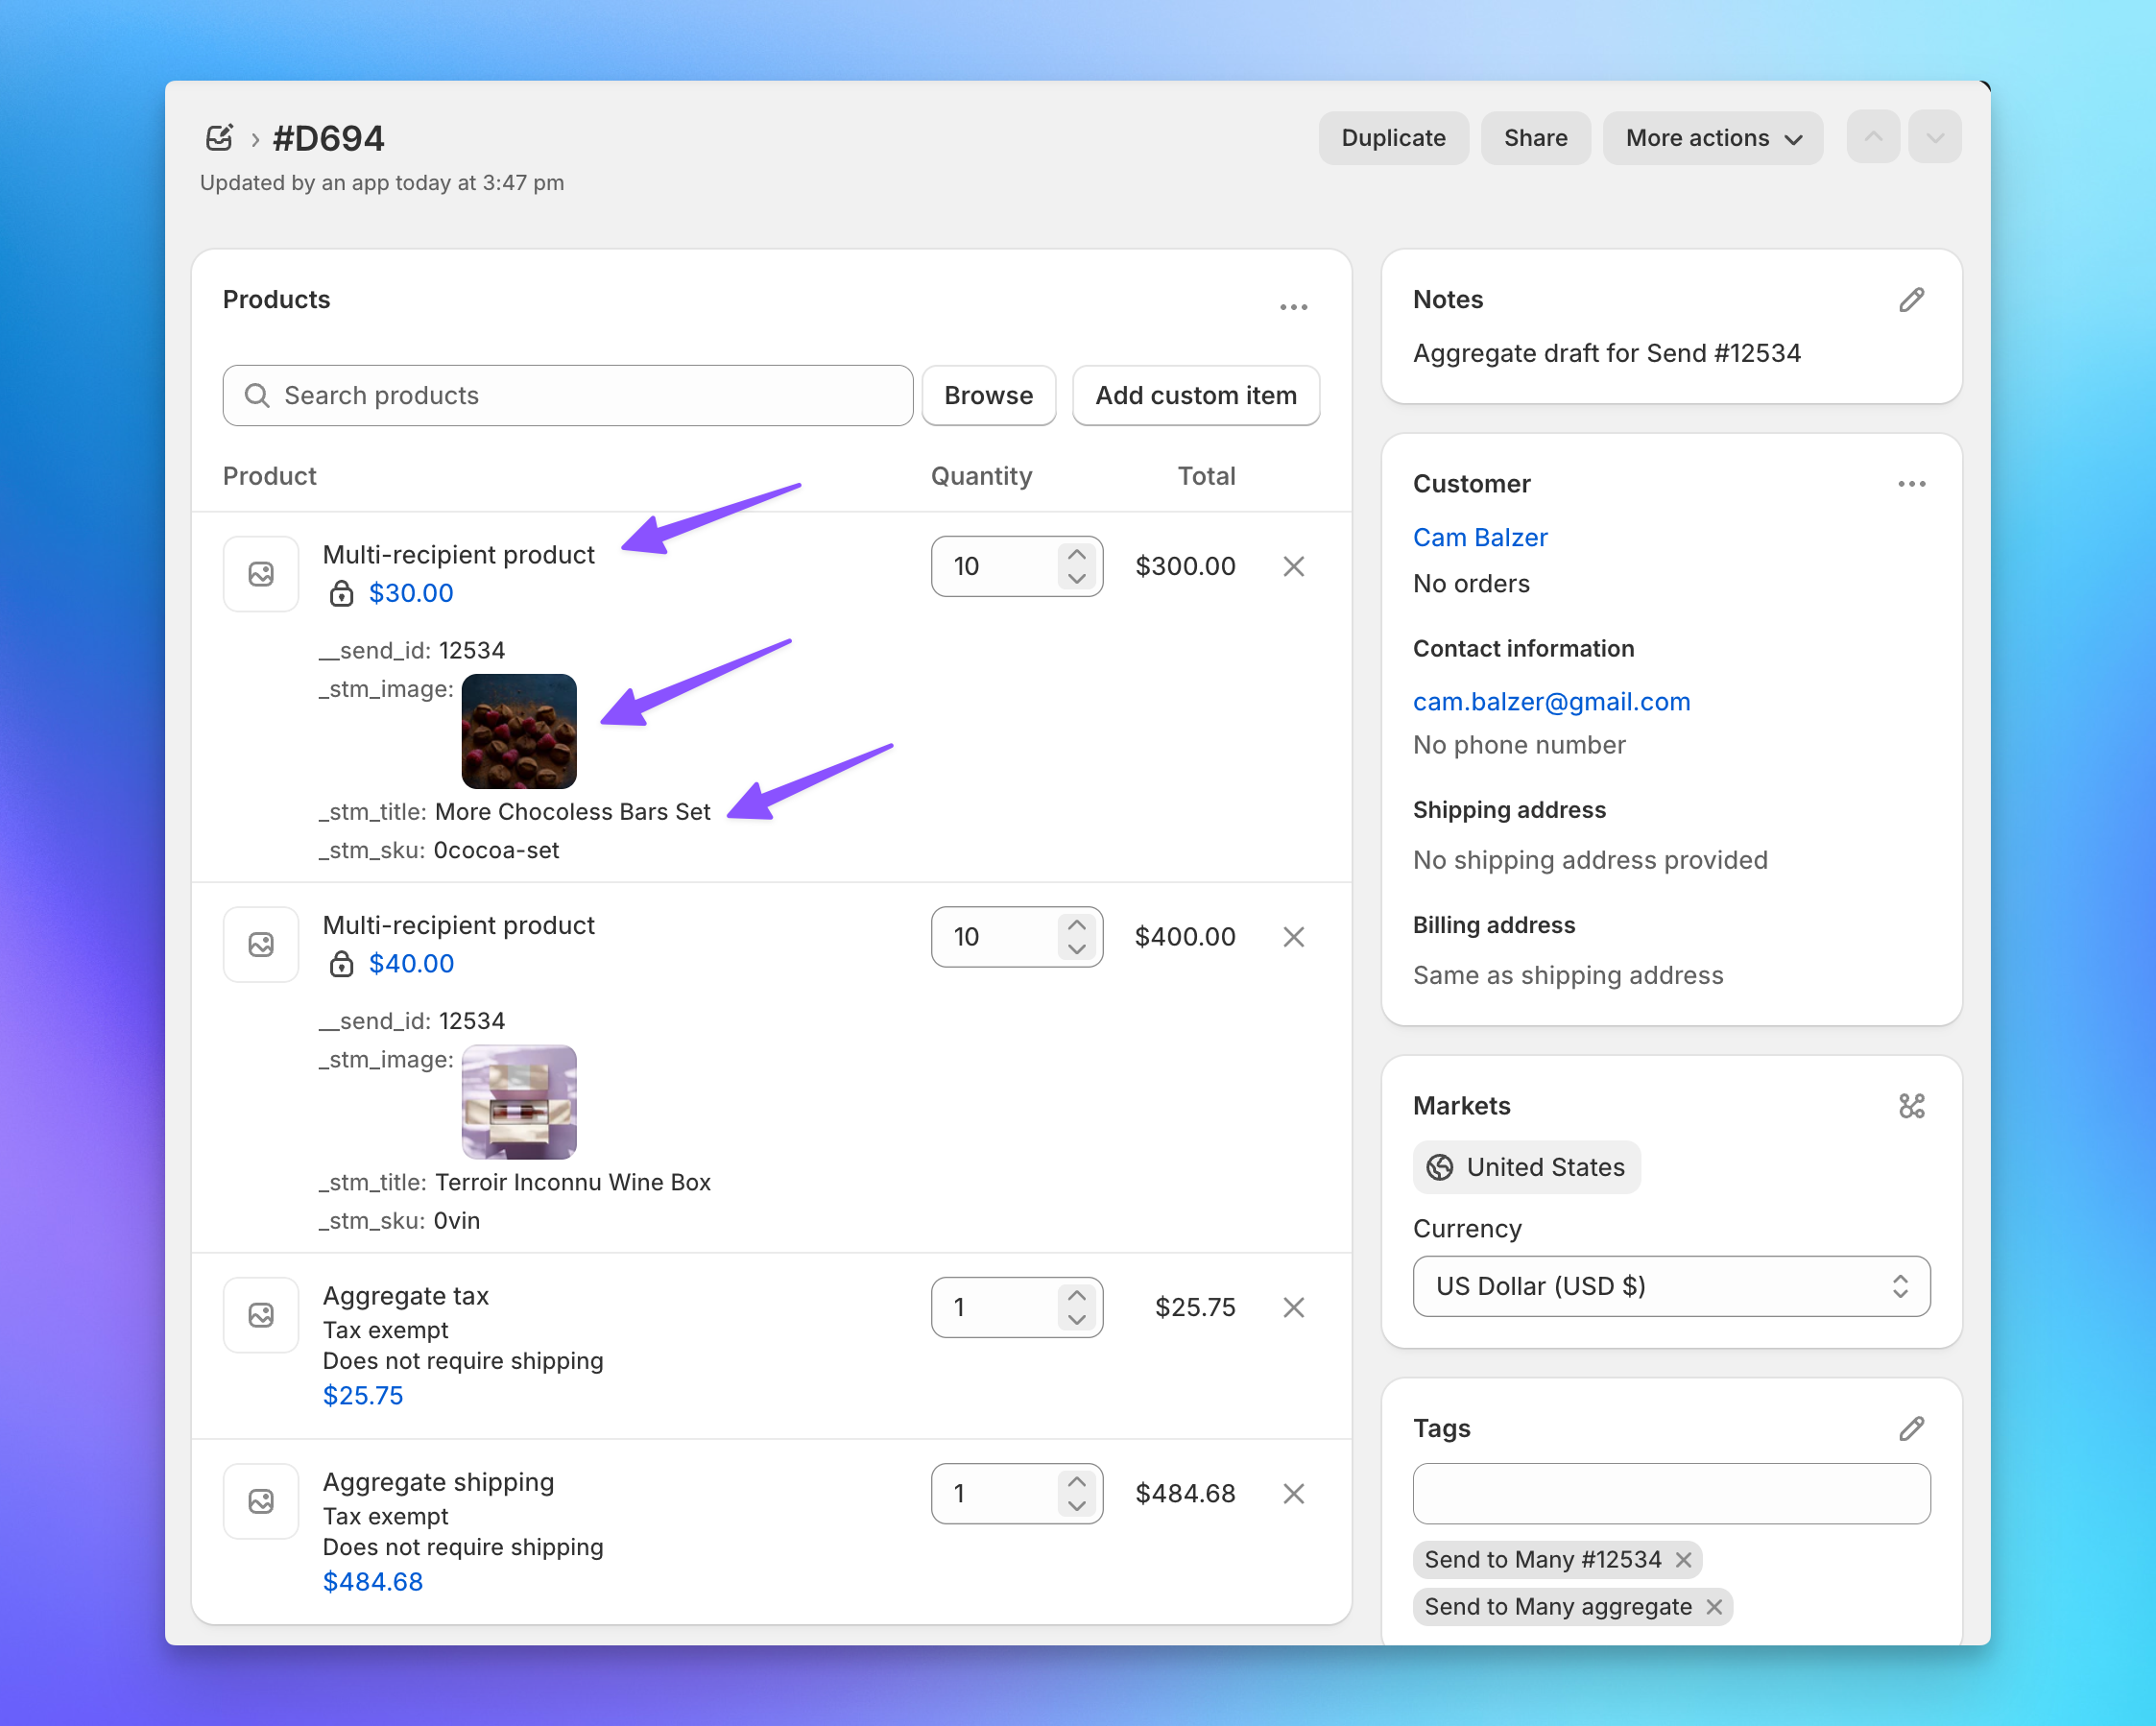
Task: Click the Markets manage icon
Action: (1912, 1106)
